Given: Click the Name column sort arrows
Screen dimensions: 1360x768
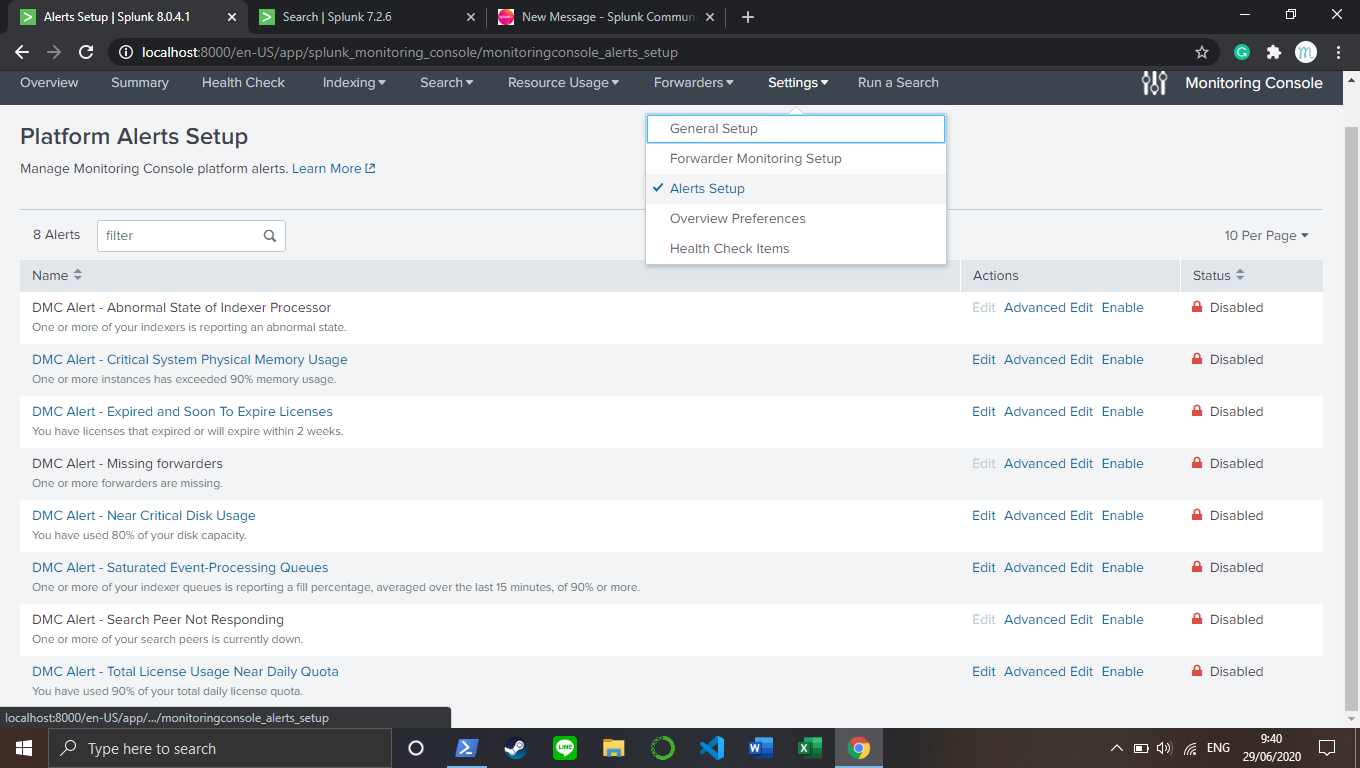Looking at the screenshot, I should tap(78, 275).
